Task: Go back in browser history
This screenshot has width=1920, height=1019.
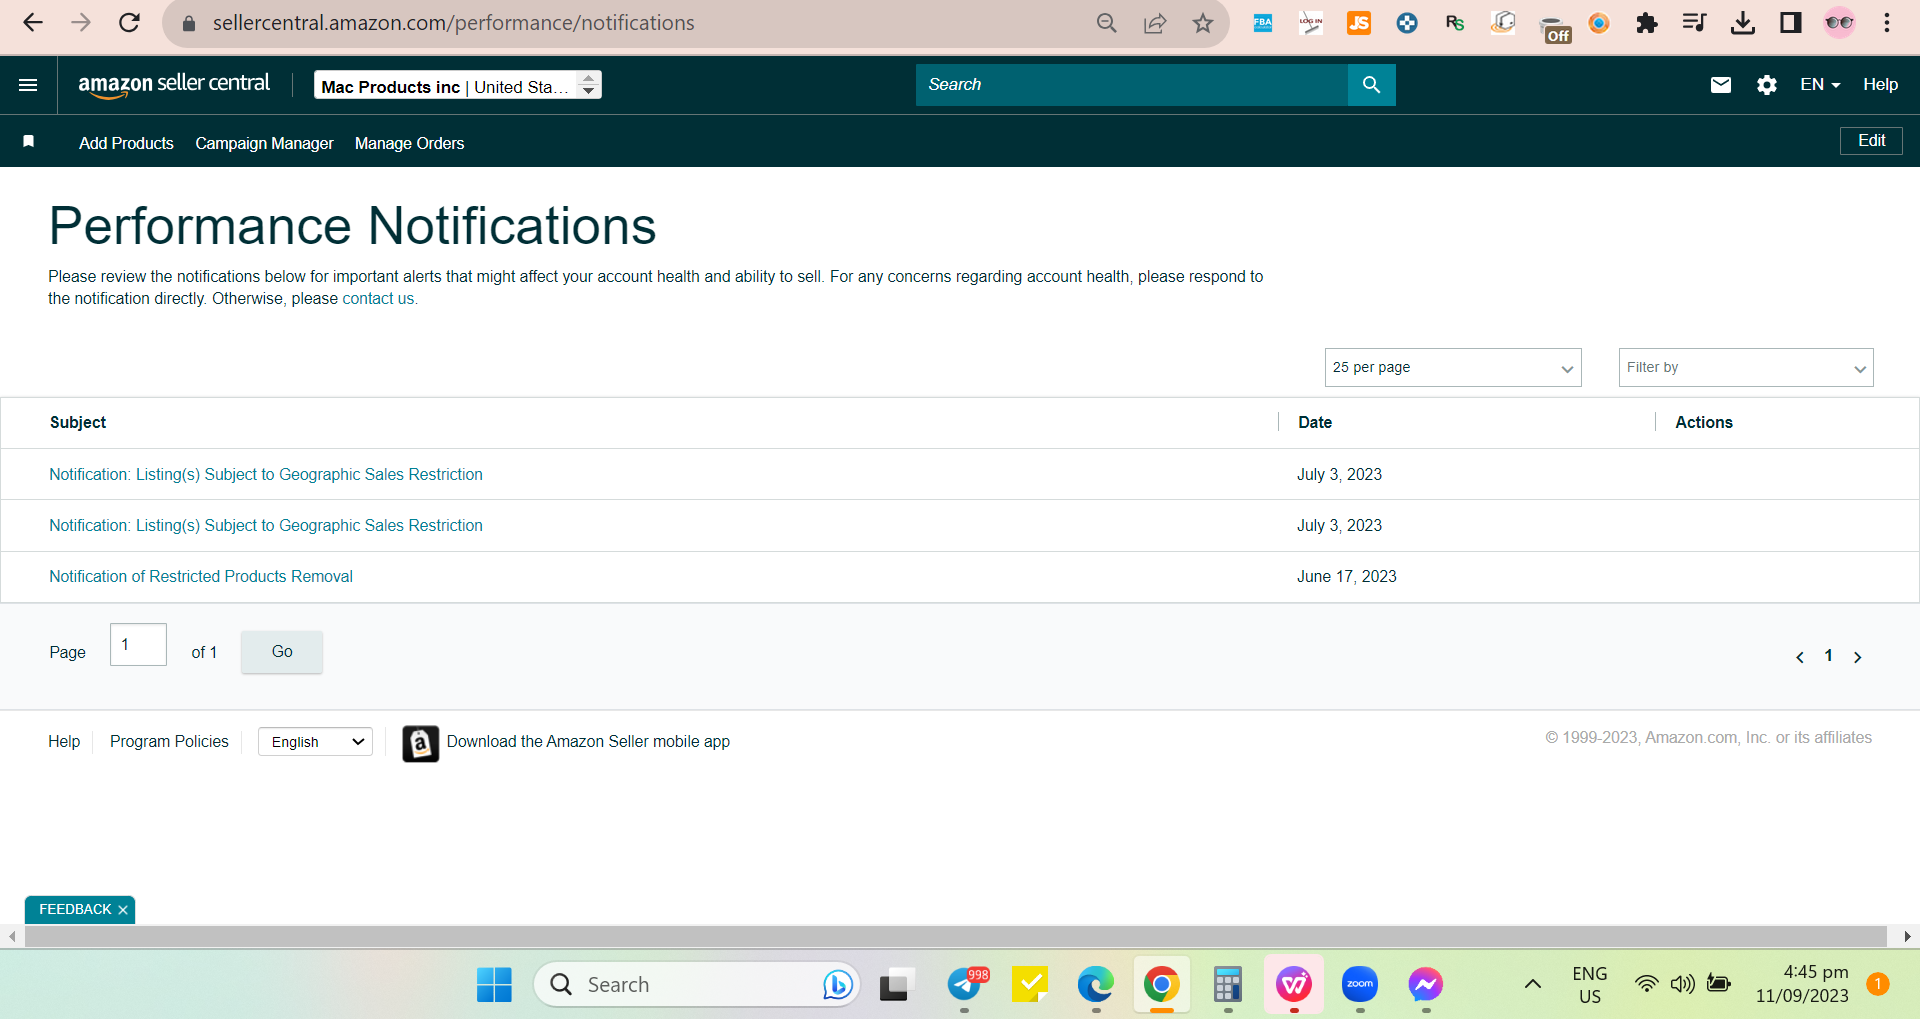Action: pos(33,23)
